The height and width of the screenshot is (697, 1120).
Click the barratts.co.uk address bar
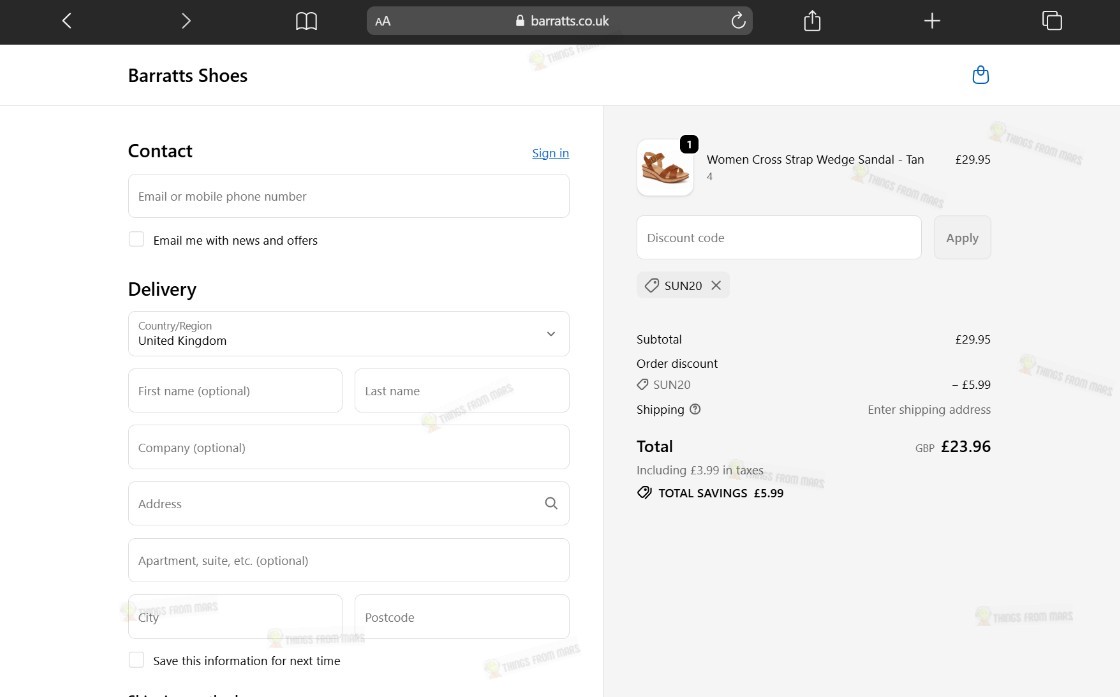pyautogui.click(x=559, y=21)
